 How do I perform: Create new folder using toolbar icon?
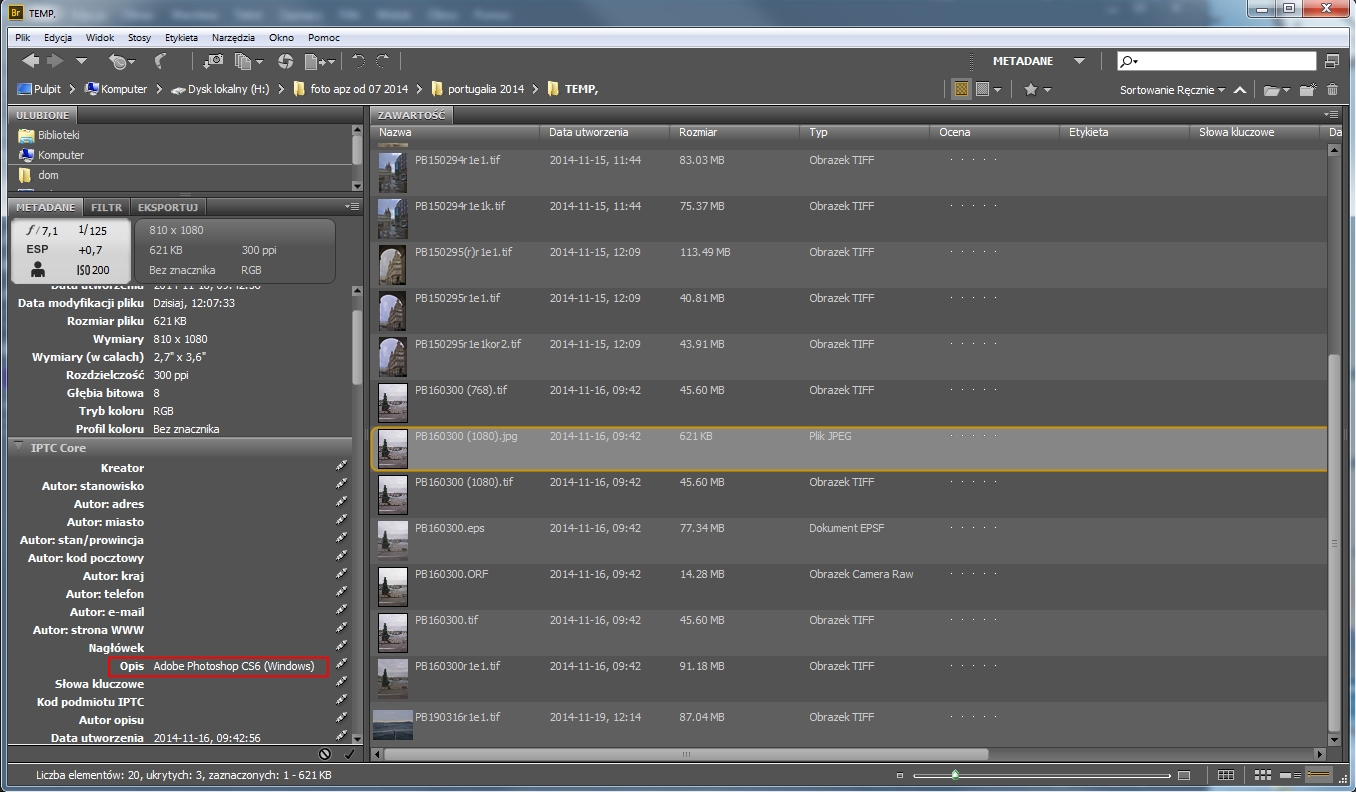point(1306,90)
